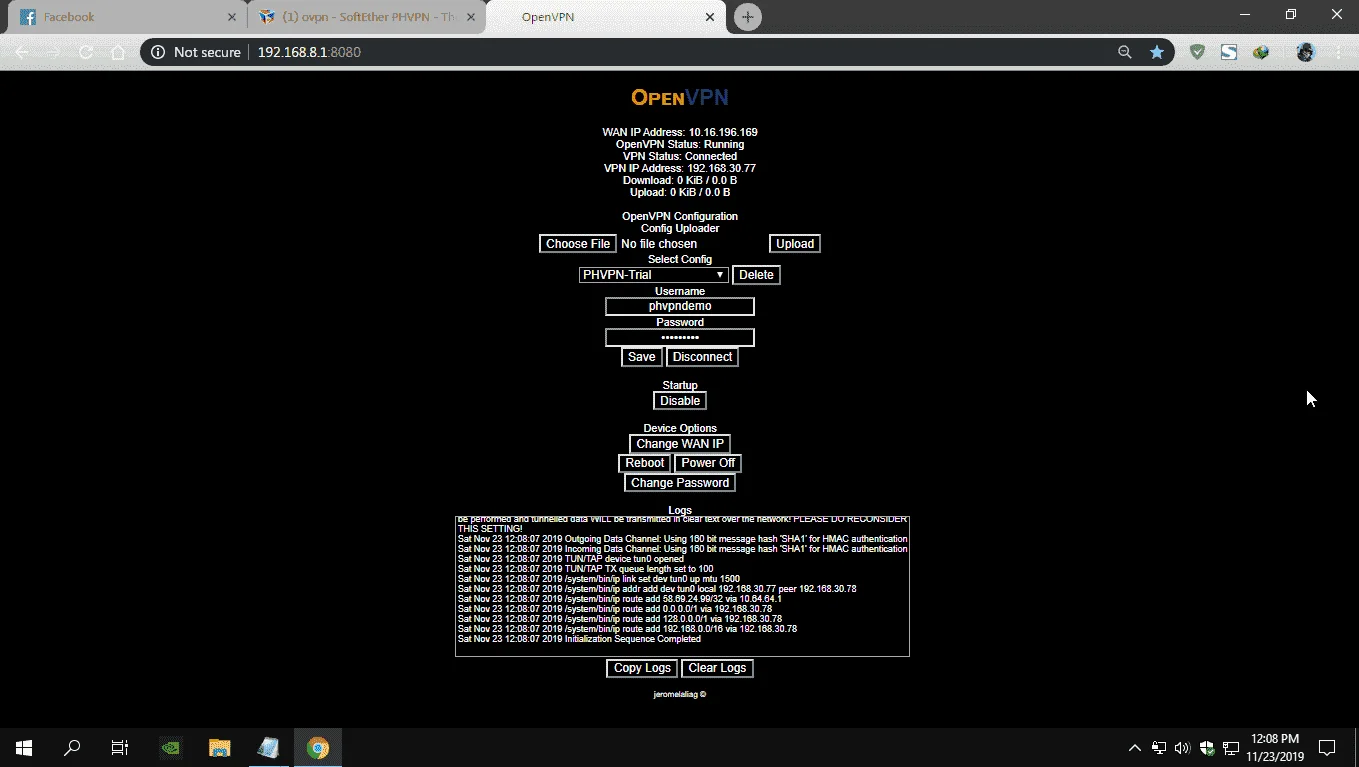
Task: Open the extension icon left of profile avatar
Action: 1261,52
